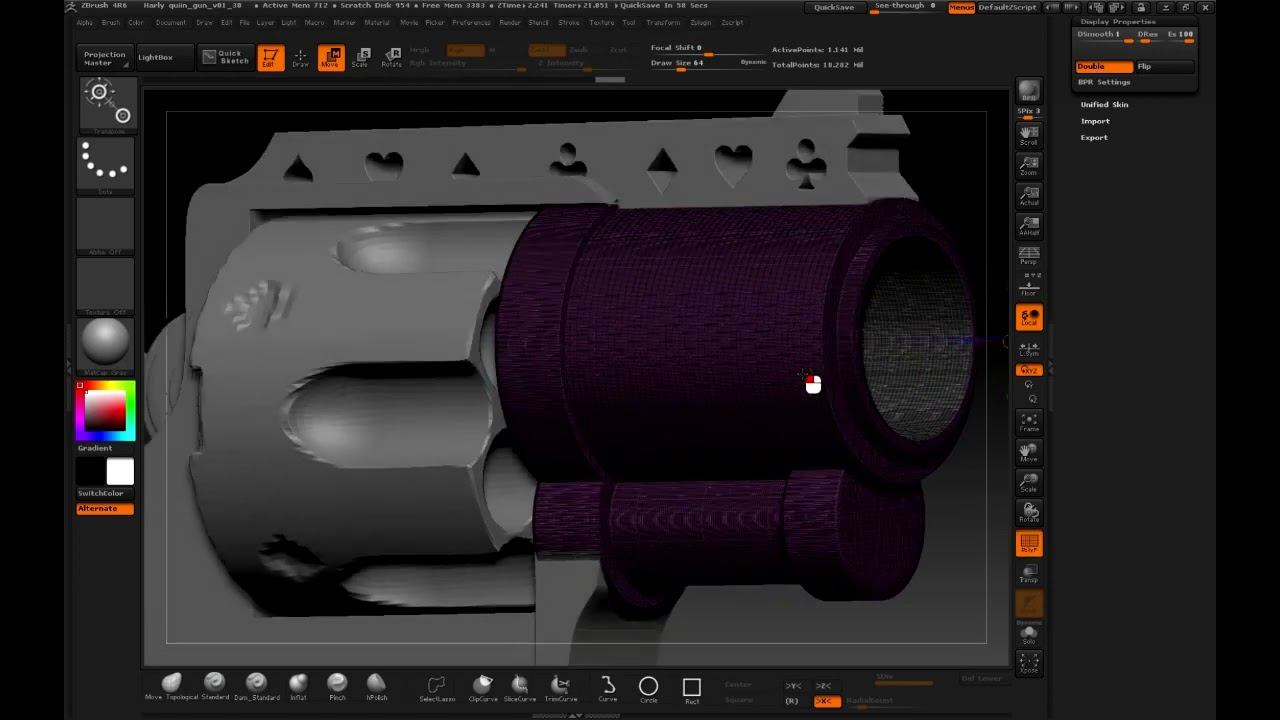This screenshot has width=1280, height=720.
Task: Select the Rect stroke type
Action: tap(692, 688)
